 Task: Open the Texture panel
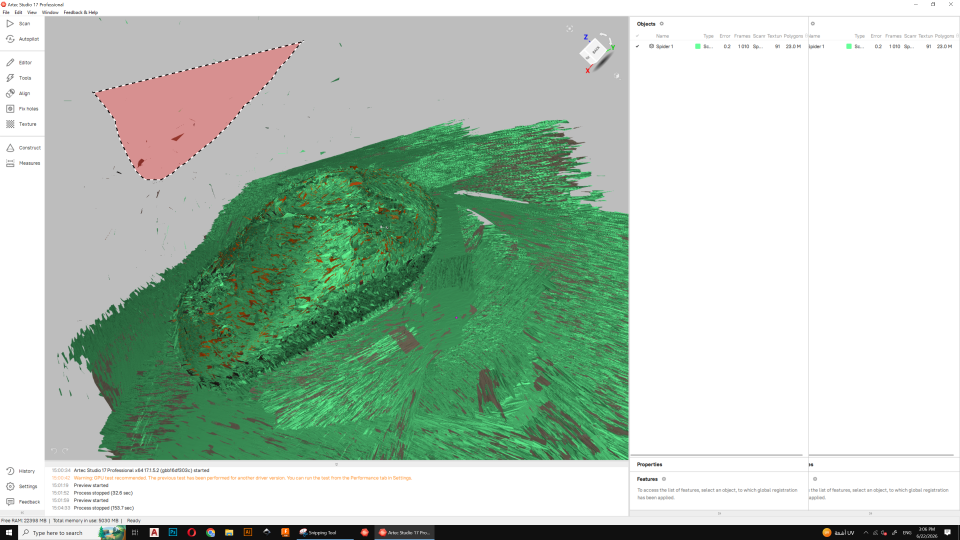click(21, 124)
